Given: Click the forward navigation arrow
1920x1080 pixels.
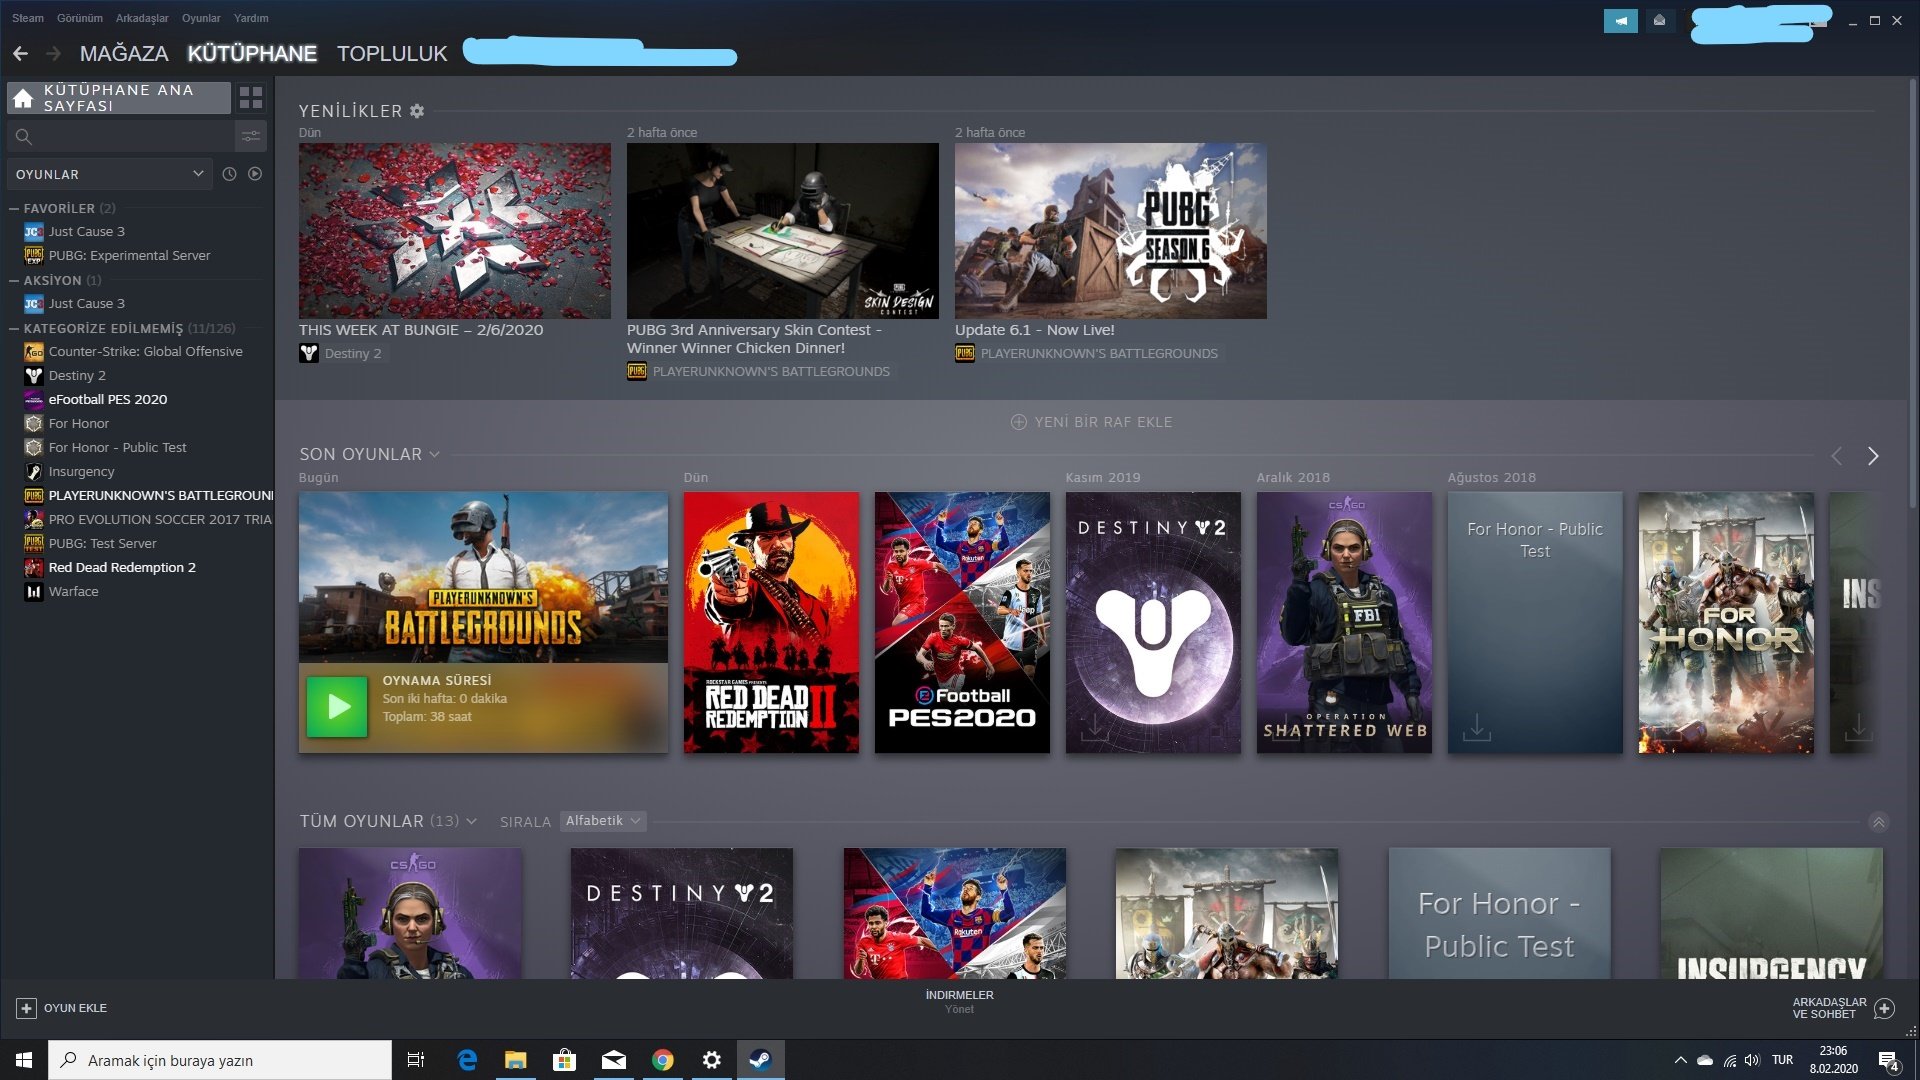Looking at the screenshot, I should (x=53, y=53).
